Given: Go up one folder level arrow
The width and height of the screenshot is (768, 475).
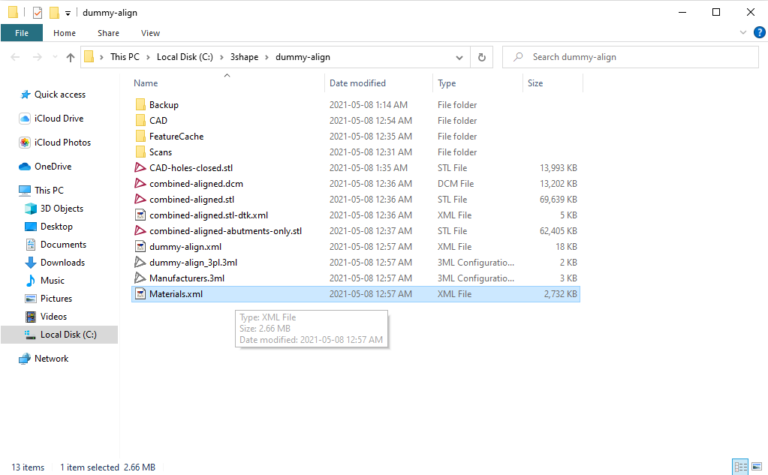Looking at the screenshot, I should (70, 57).
